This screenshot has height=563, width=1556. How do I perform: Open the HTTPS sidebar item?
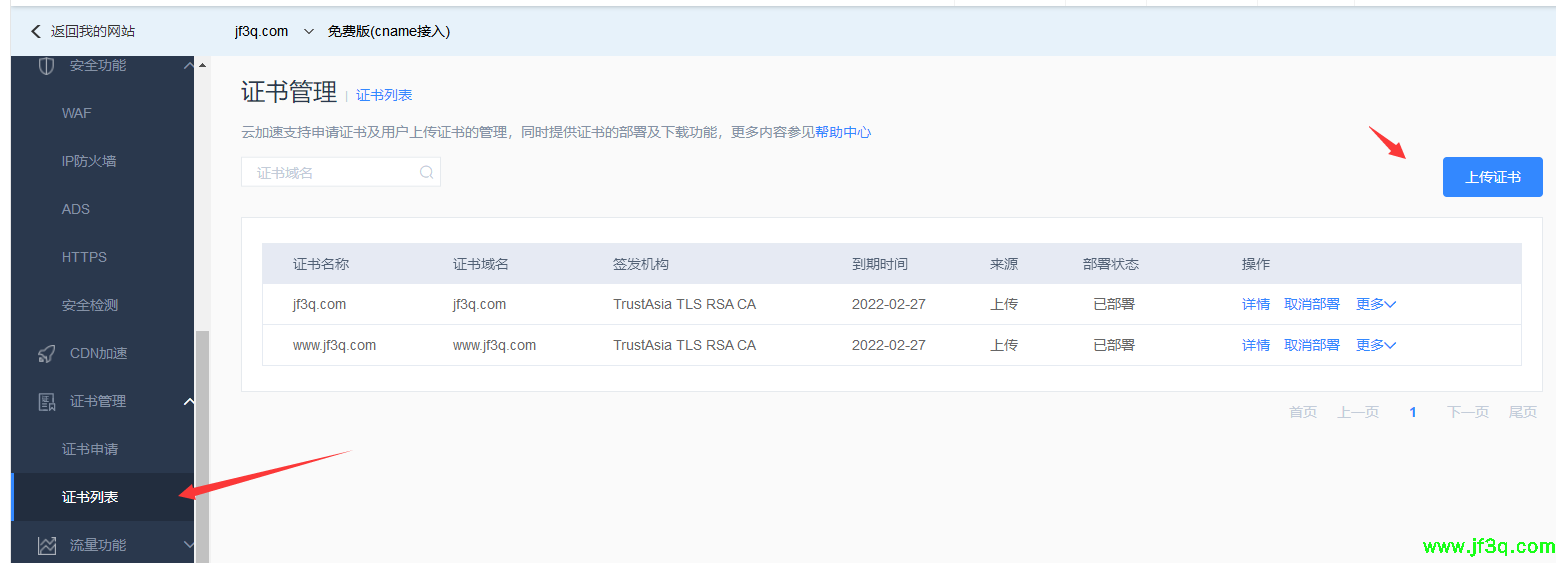(84, 257)
